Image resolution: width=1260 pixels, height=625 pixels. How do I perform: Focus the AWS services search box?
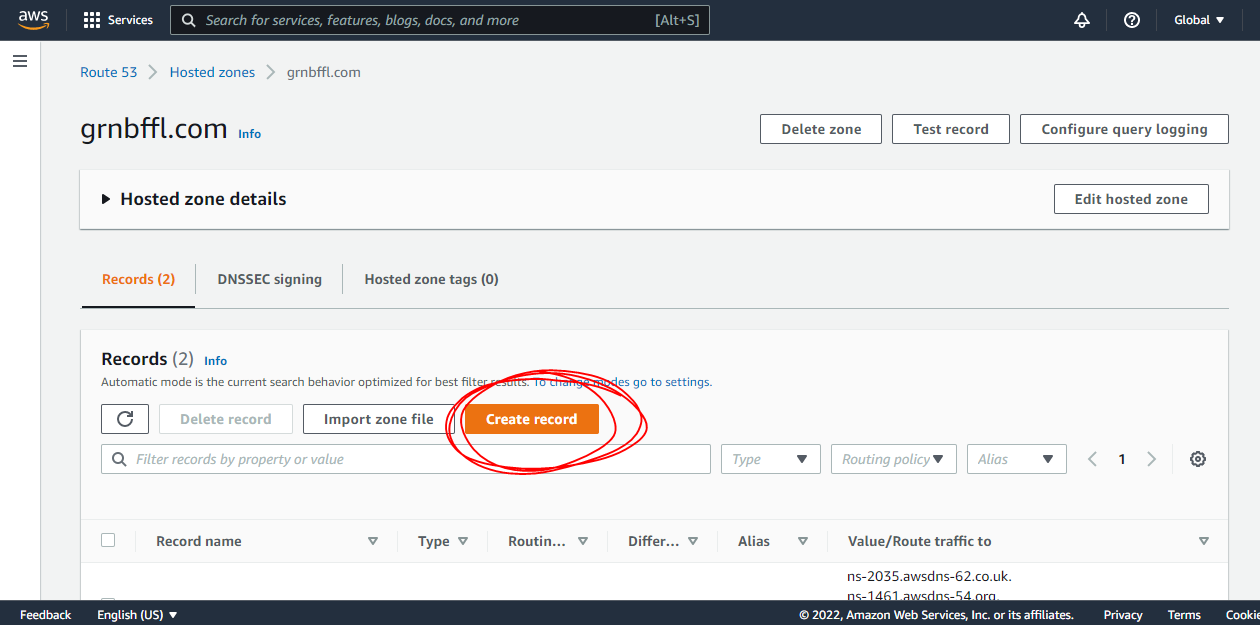tap(440, 20)
